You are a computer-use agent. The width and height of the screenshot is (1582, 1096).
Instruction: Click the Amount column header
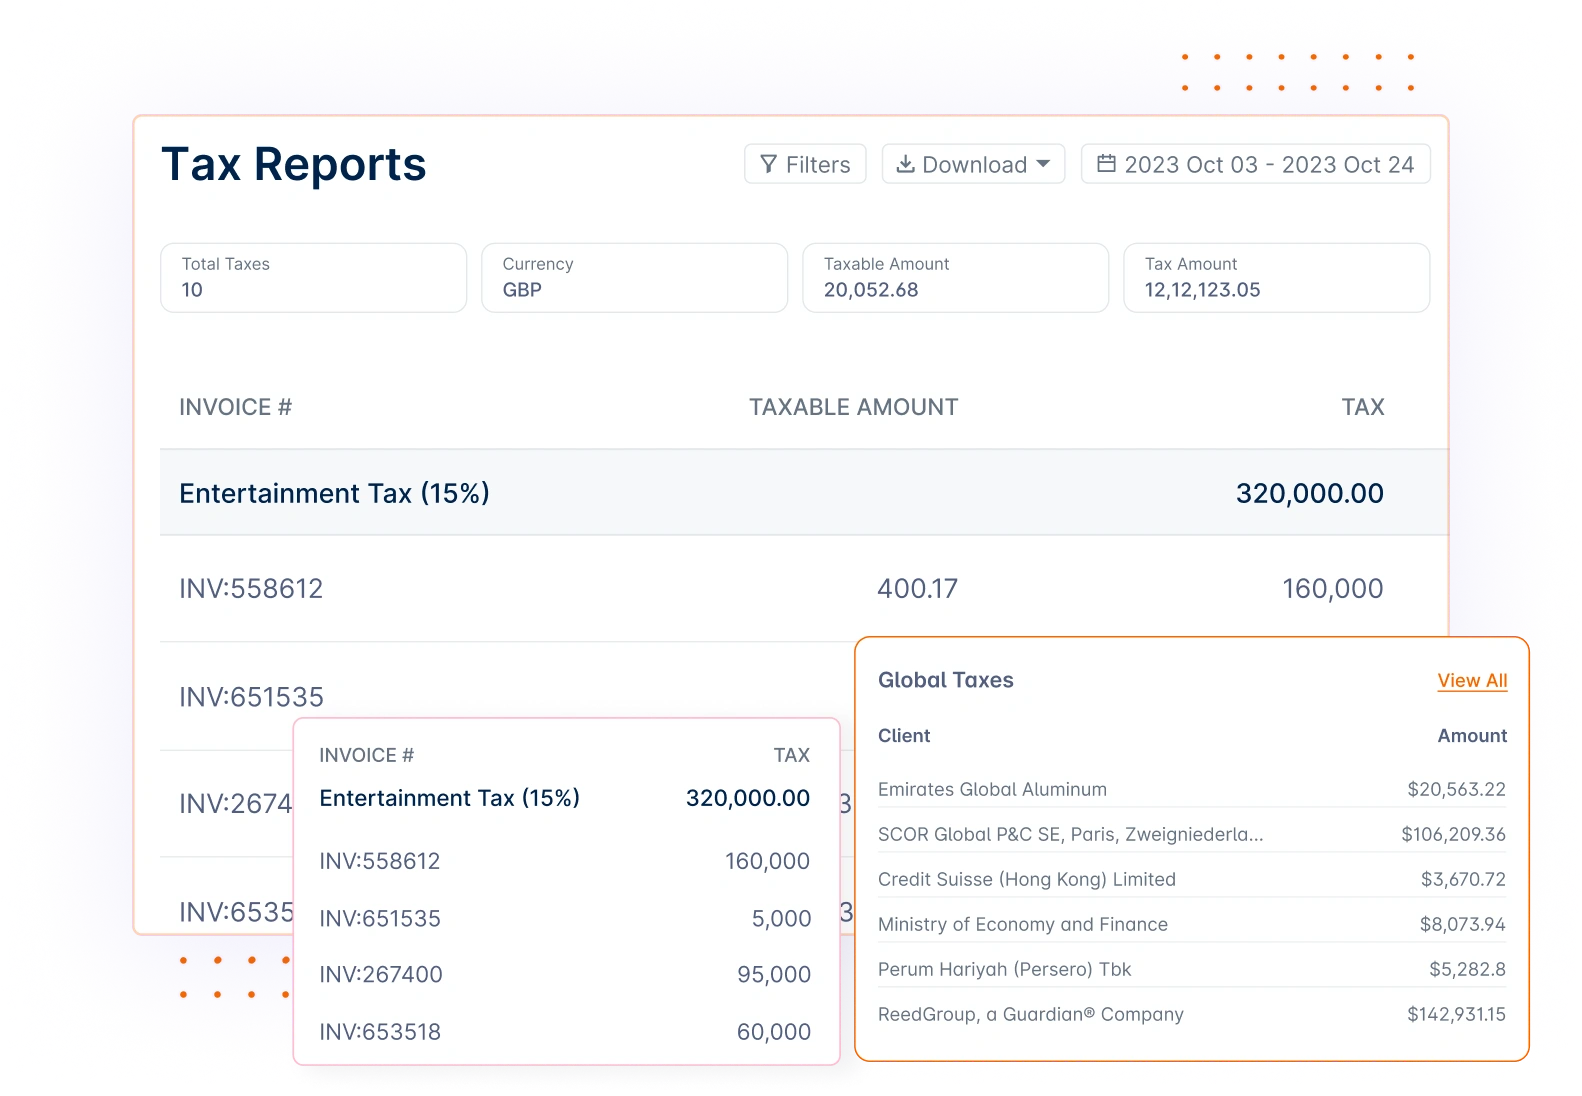pos(1472,736)
